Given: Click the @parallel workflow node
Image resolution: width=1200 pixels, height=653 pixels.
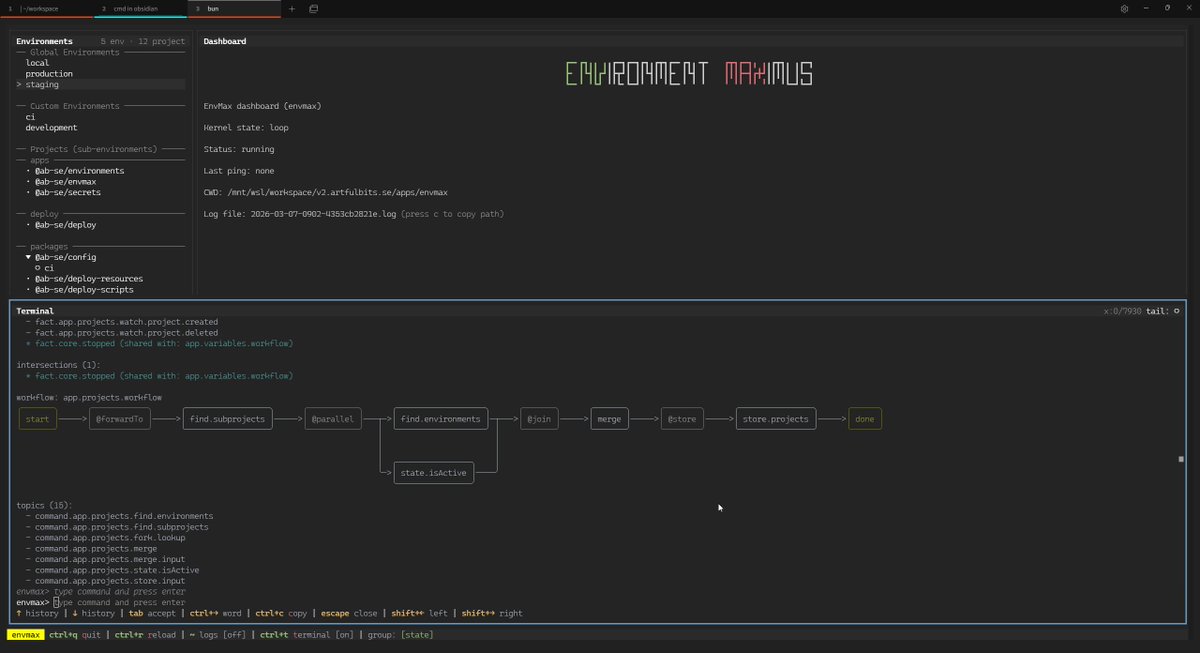Looking at the screenshot, I should [335, 419].
